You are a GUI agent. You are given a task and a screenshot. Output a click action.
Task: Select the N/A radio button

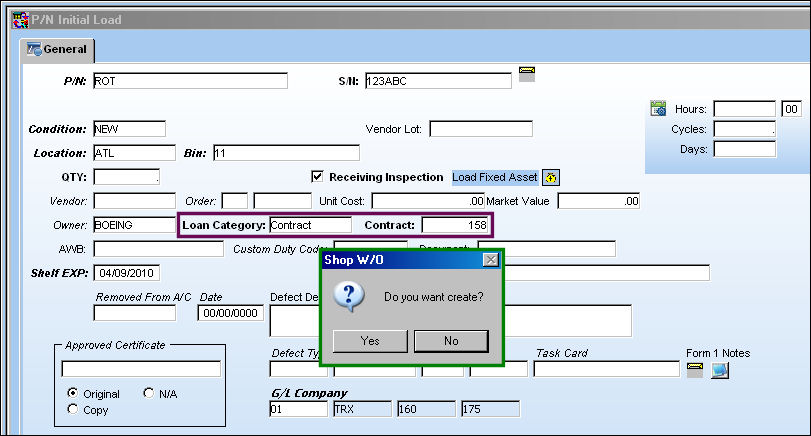[x=148, y=393]
